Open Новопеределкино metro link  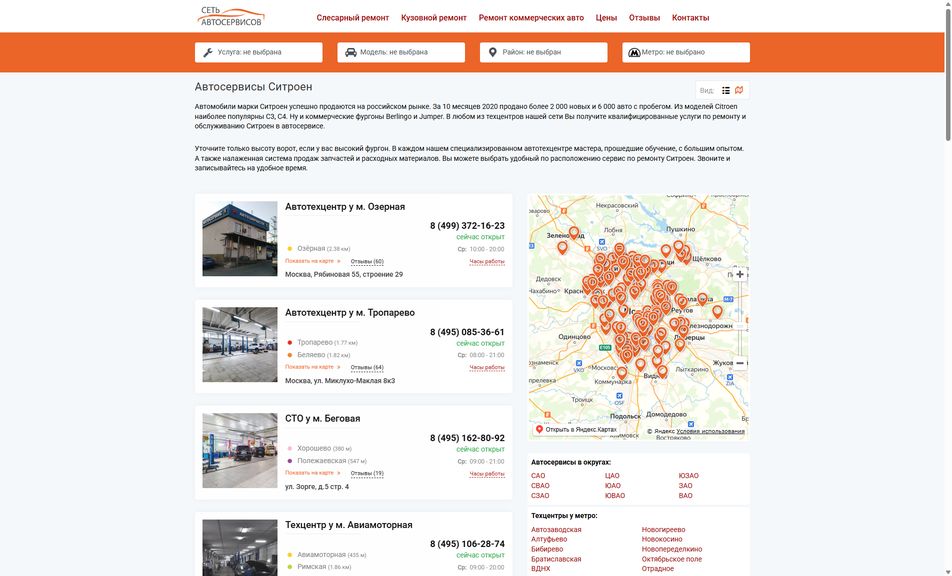(672, 549)
